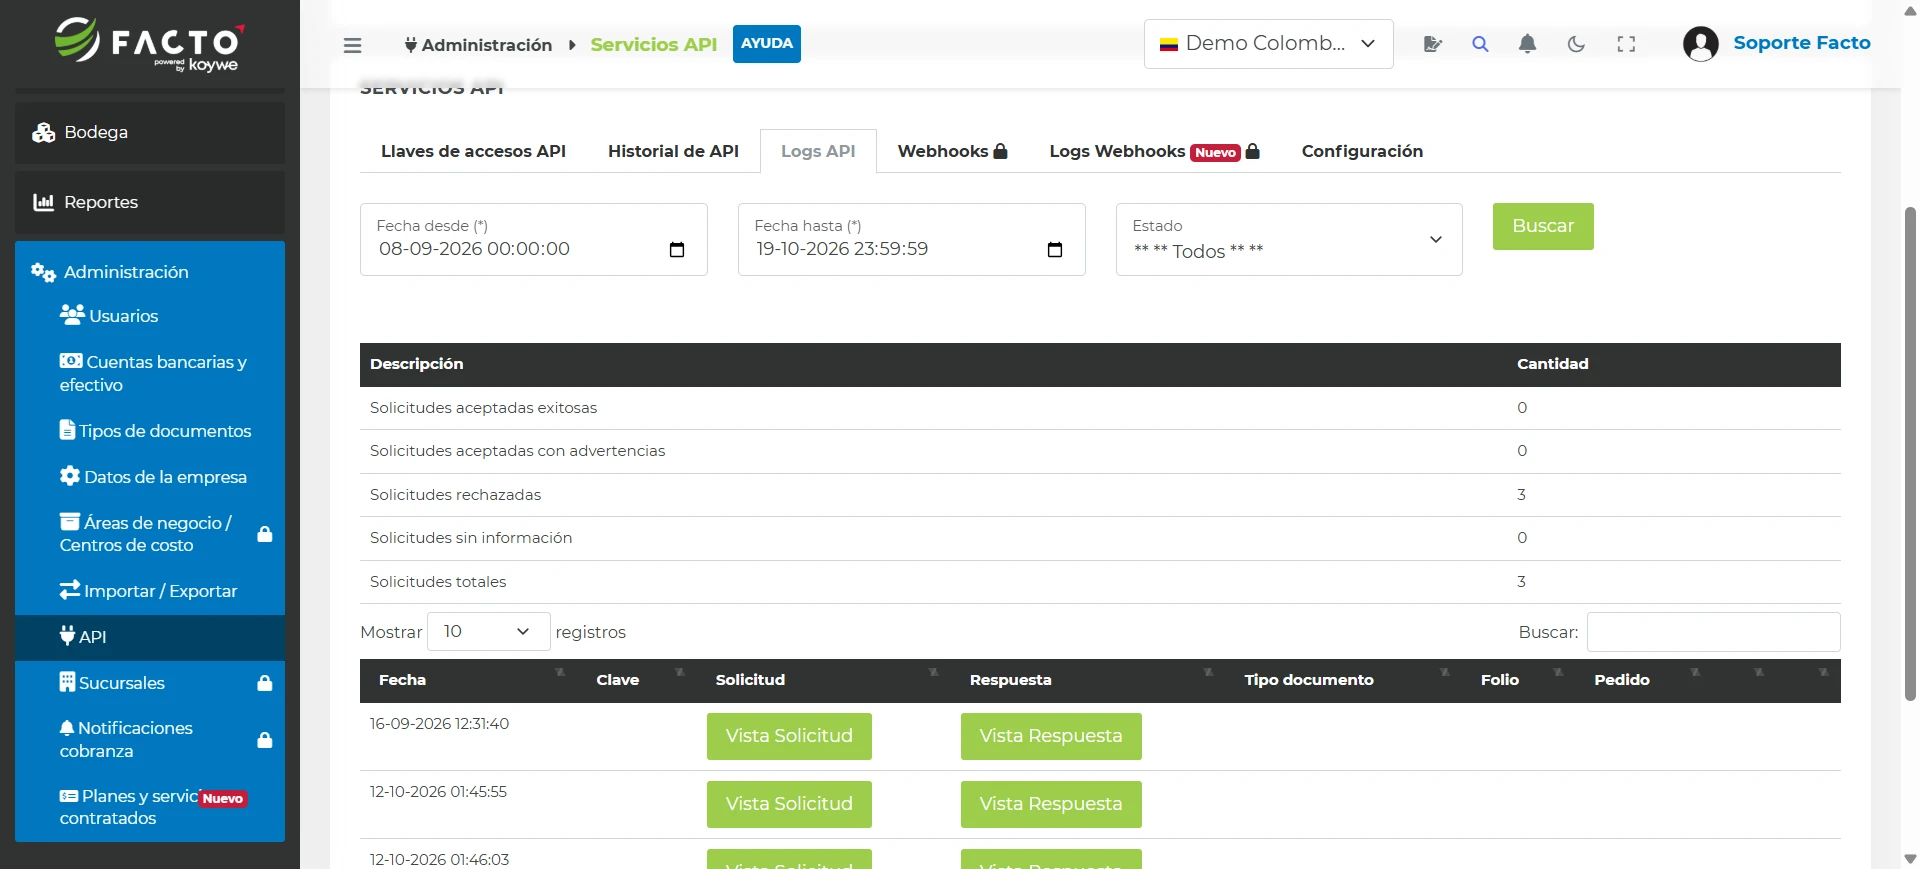
Task: Expand the Bodega sidebar section
Action: (x=150, y=132)
